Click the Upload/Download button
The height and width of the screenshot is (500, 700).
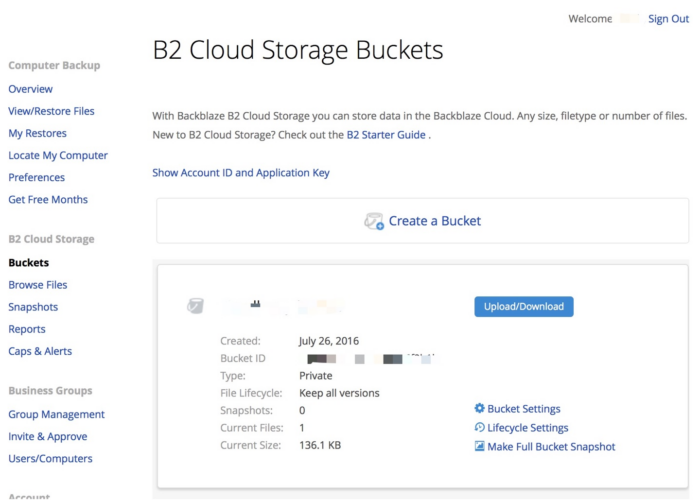pyautogui.click(x=524, y=307)
